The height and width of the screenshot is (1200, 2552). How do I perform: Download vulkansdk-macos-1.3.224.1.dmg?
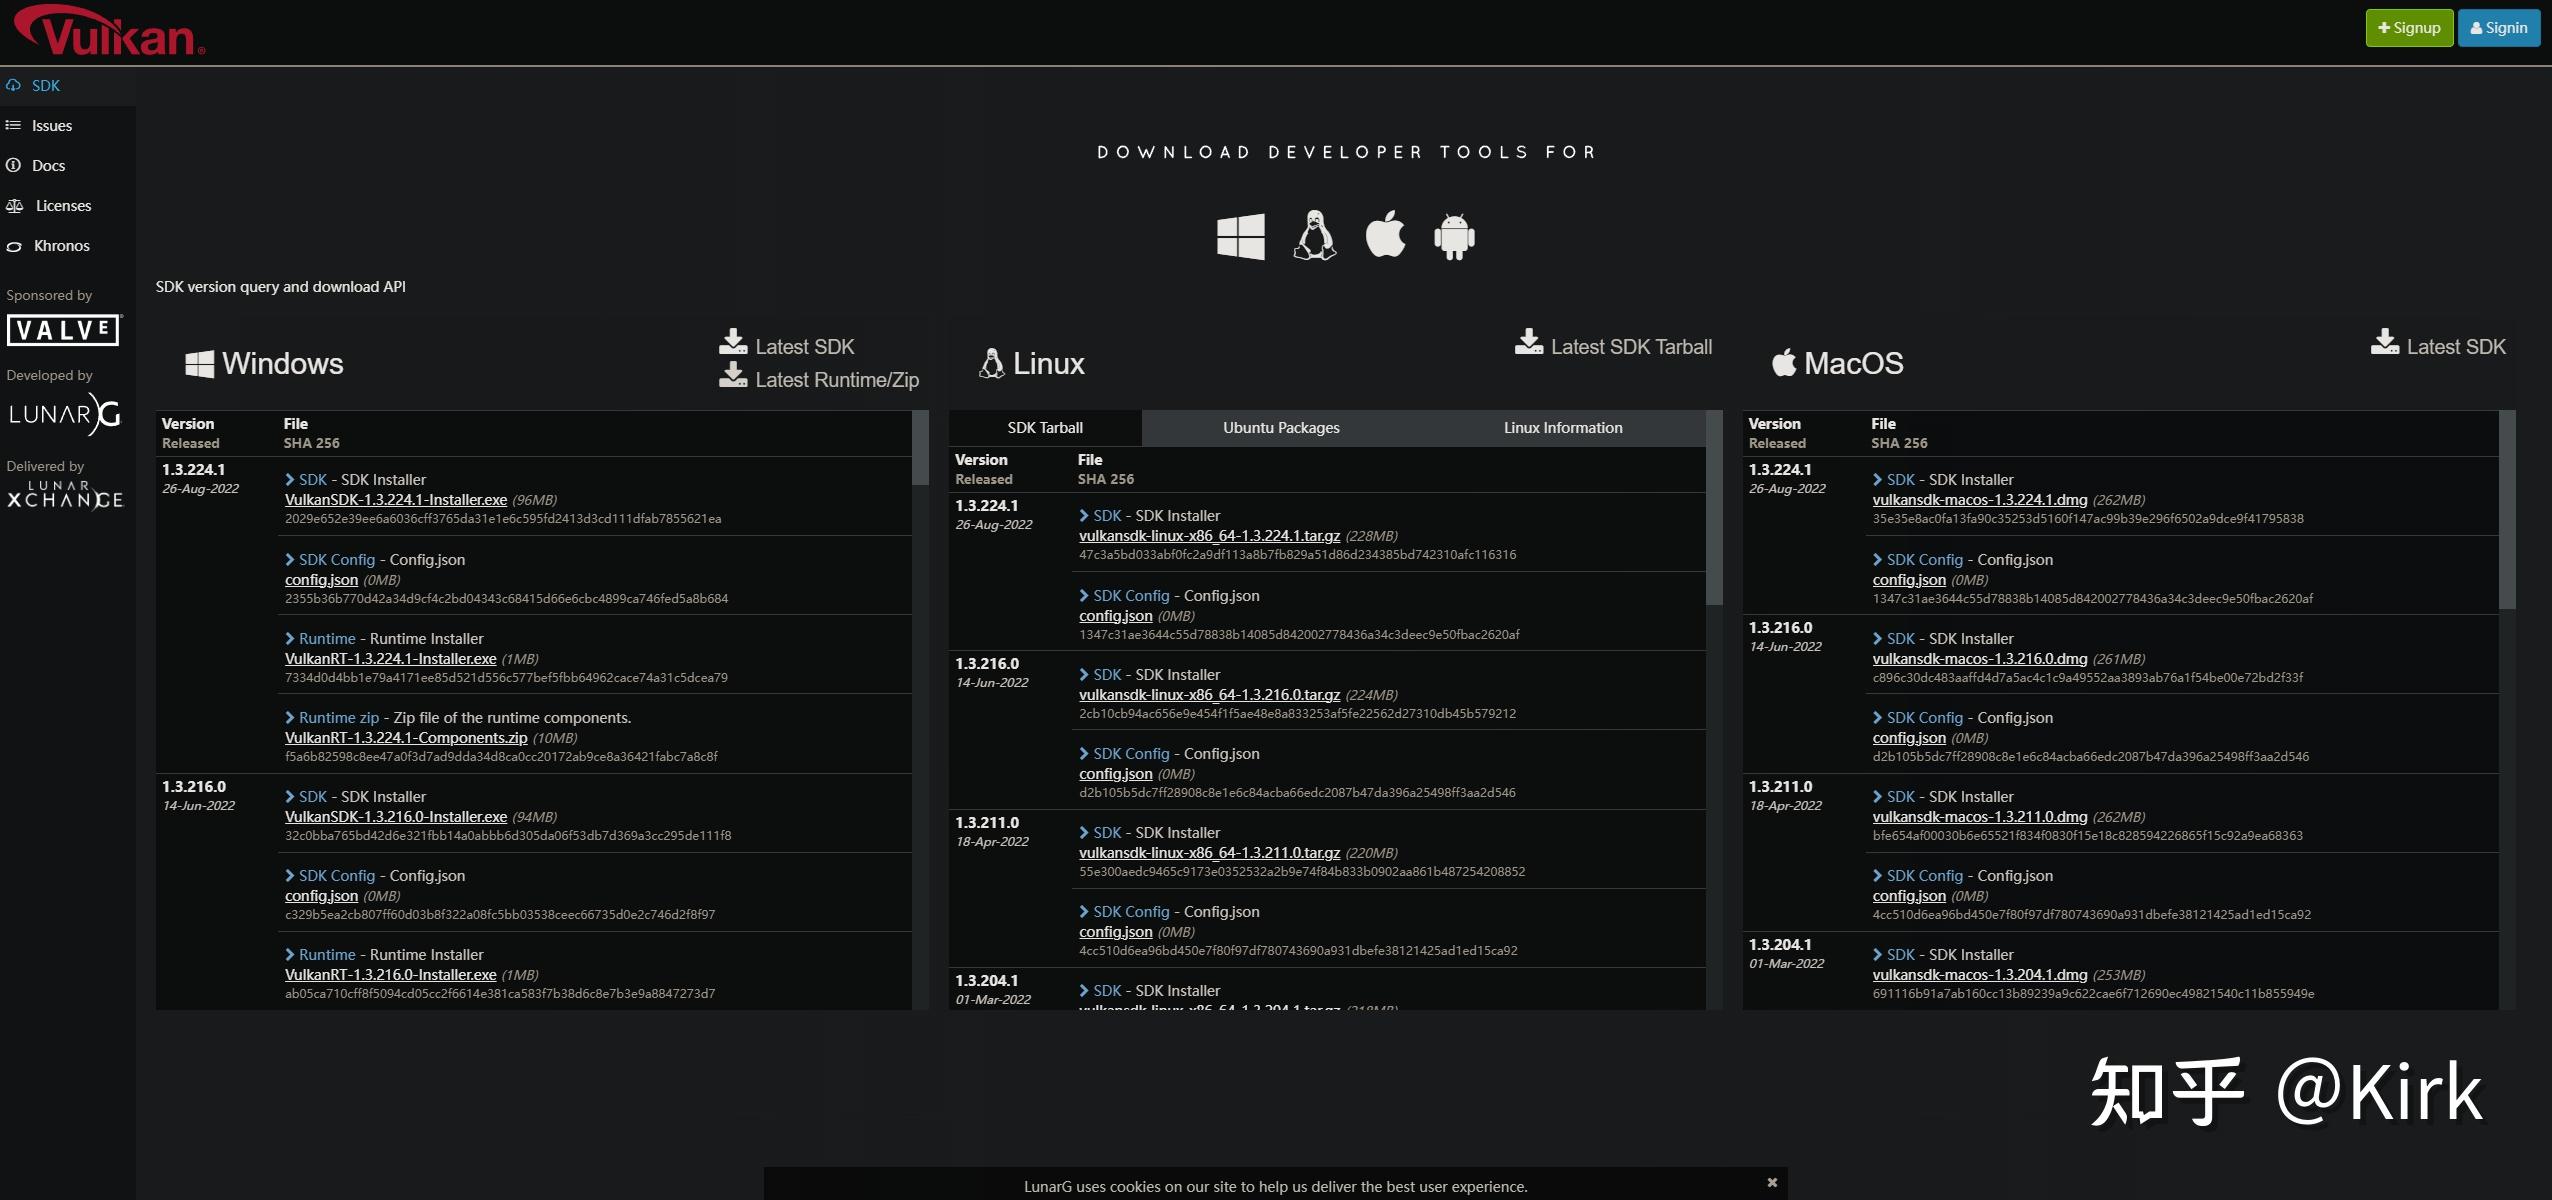pyautogui.click(x=1980, y=500)
